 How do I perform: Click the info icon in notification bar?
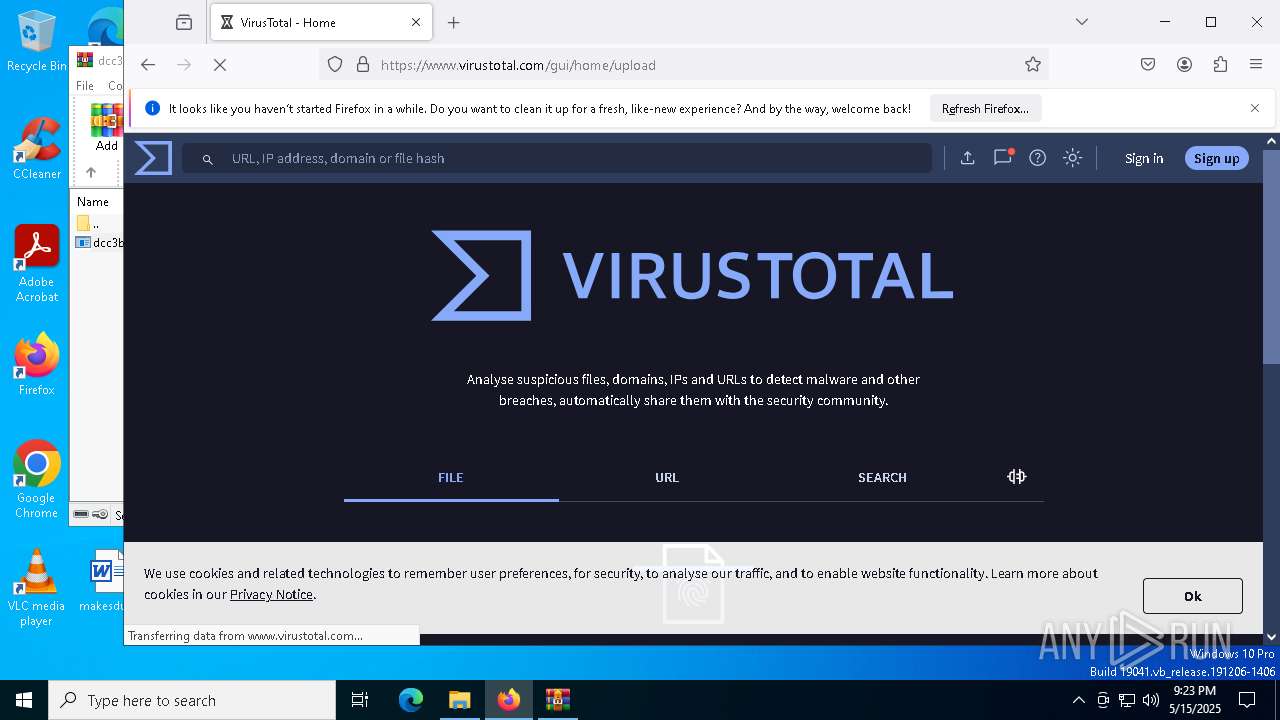[152, 108]
